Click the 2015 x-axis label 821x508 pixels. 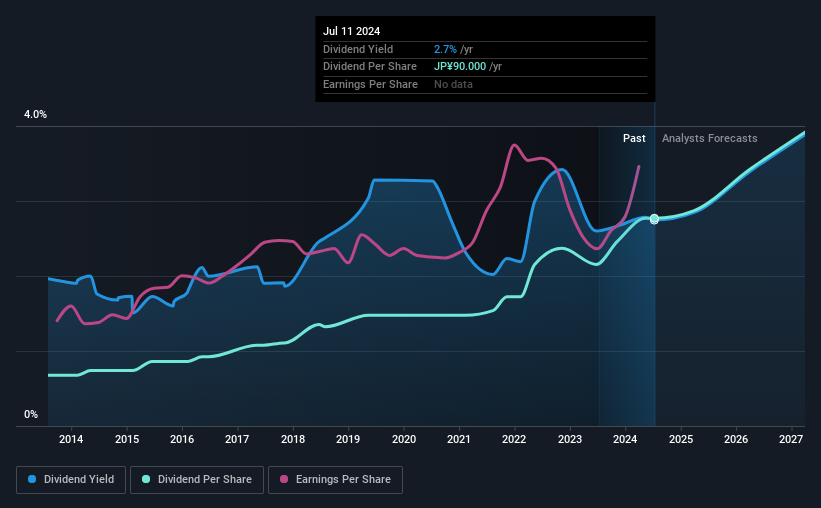pos(127,439)
